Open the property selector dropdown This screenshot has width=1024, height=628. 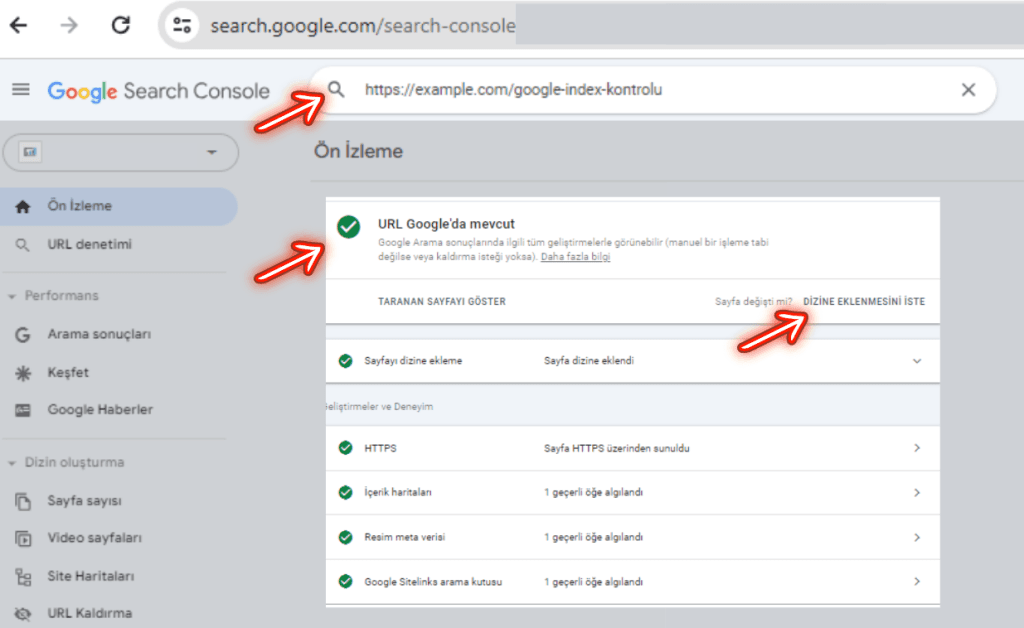(121, 153)
